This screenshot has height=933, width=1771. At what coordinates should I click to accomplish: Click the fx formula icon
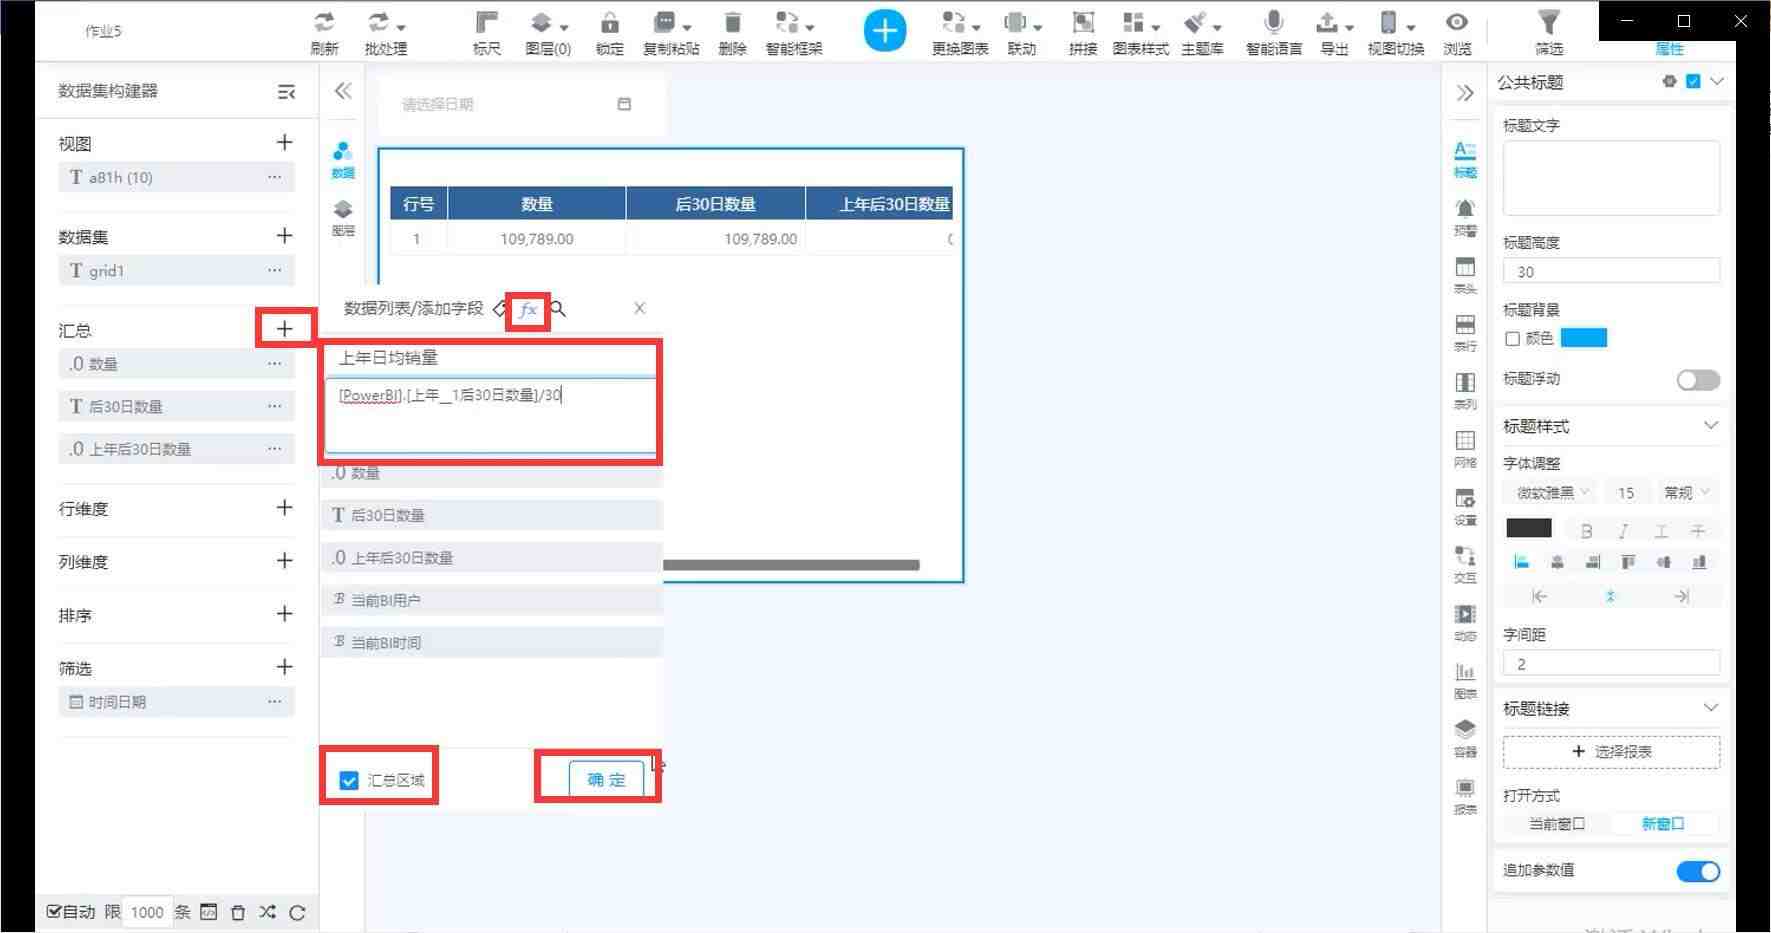point(528,309)
